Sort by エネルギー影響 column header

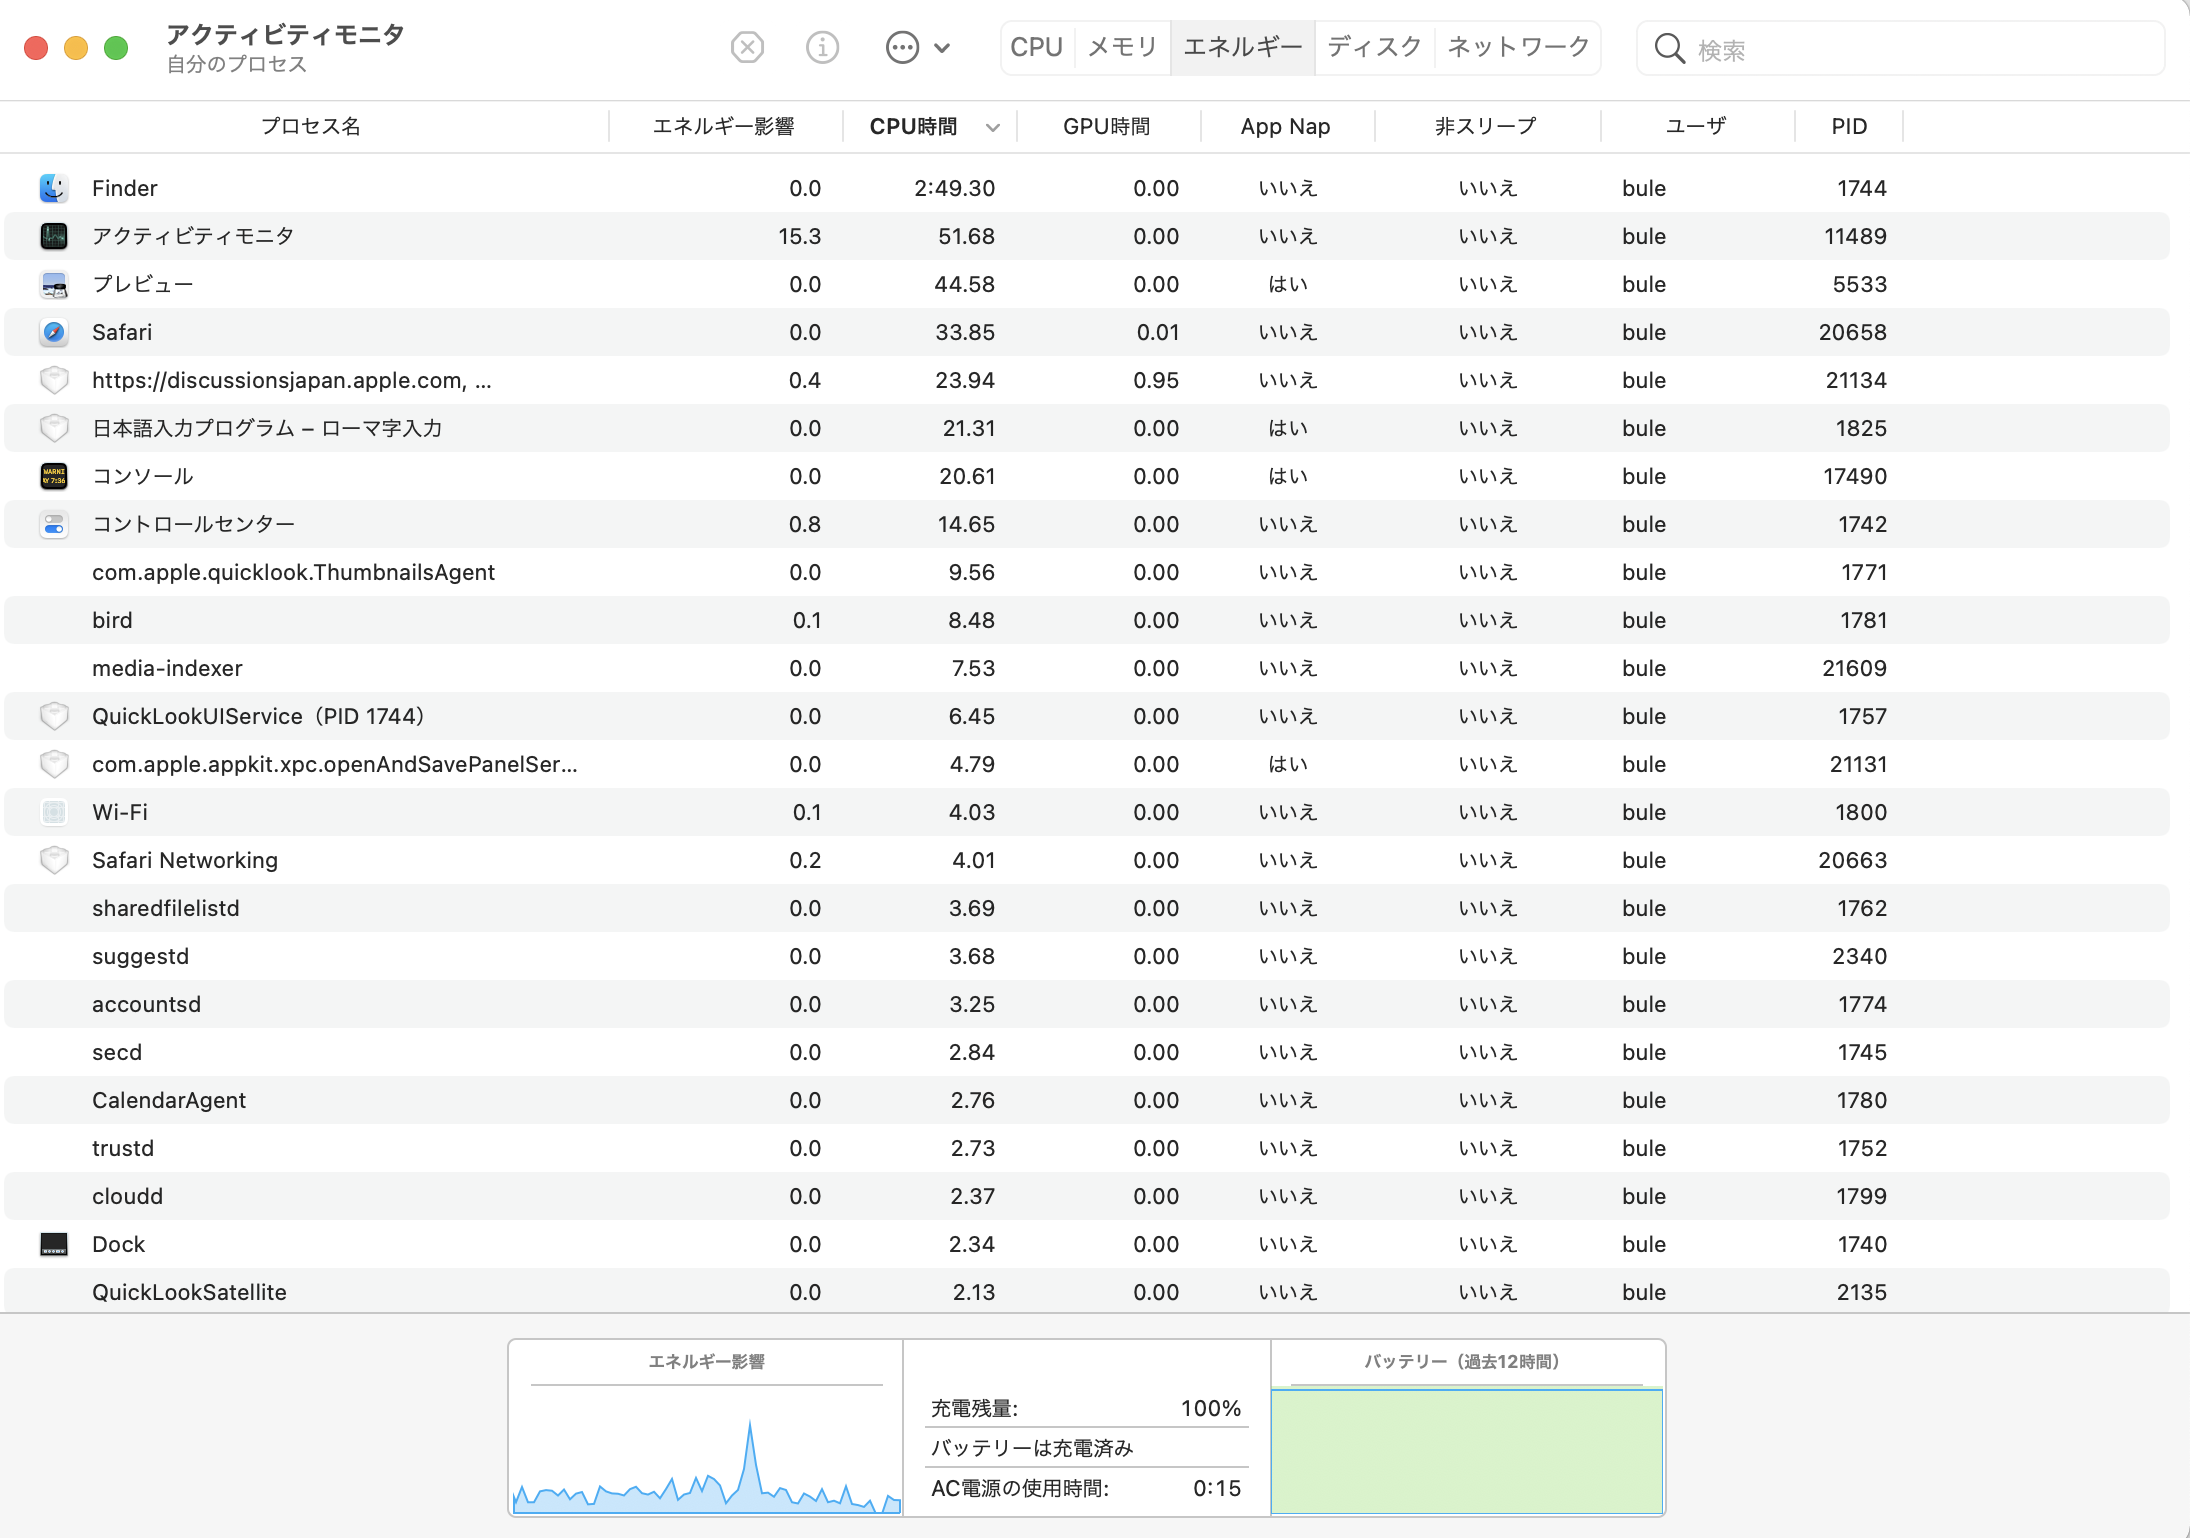723,127
